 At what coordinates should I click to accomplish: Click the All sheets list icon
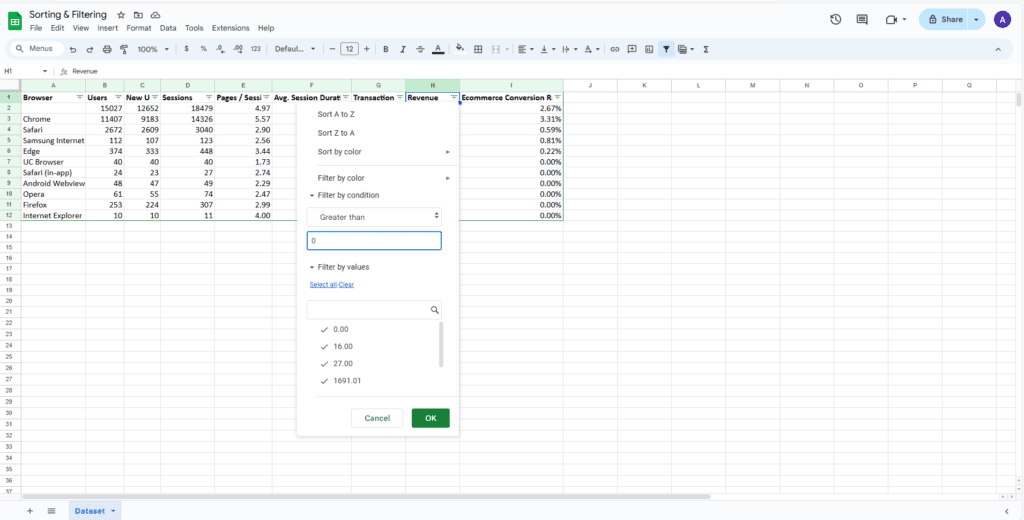click(51, 511)
